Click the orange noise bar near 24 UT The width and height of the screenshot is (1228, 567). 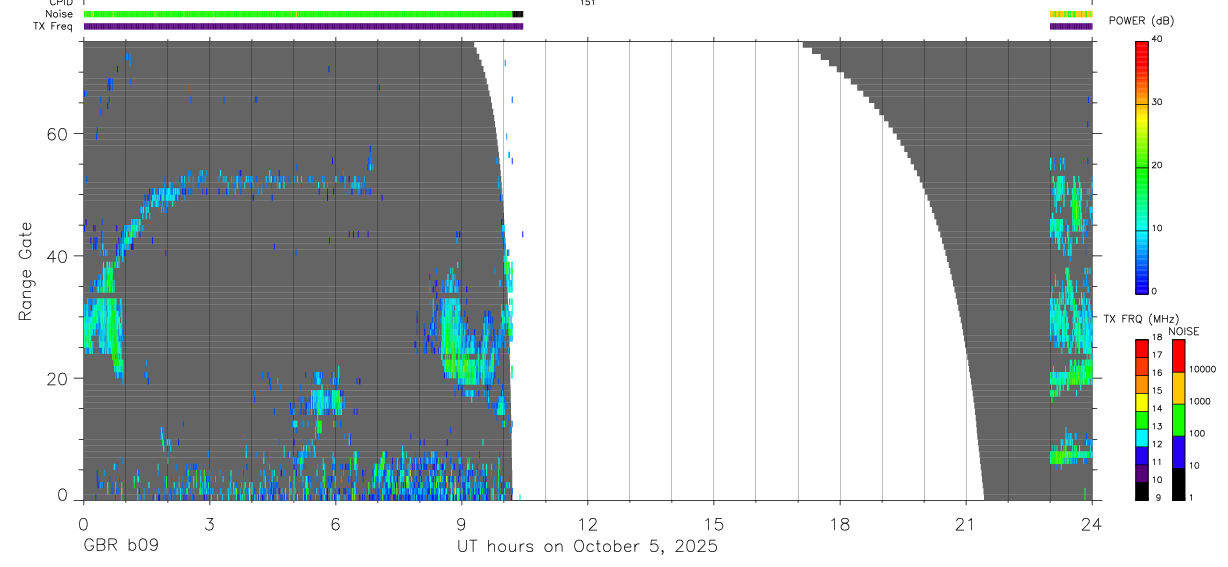point(1071,14)
